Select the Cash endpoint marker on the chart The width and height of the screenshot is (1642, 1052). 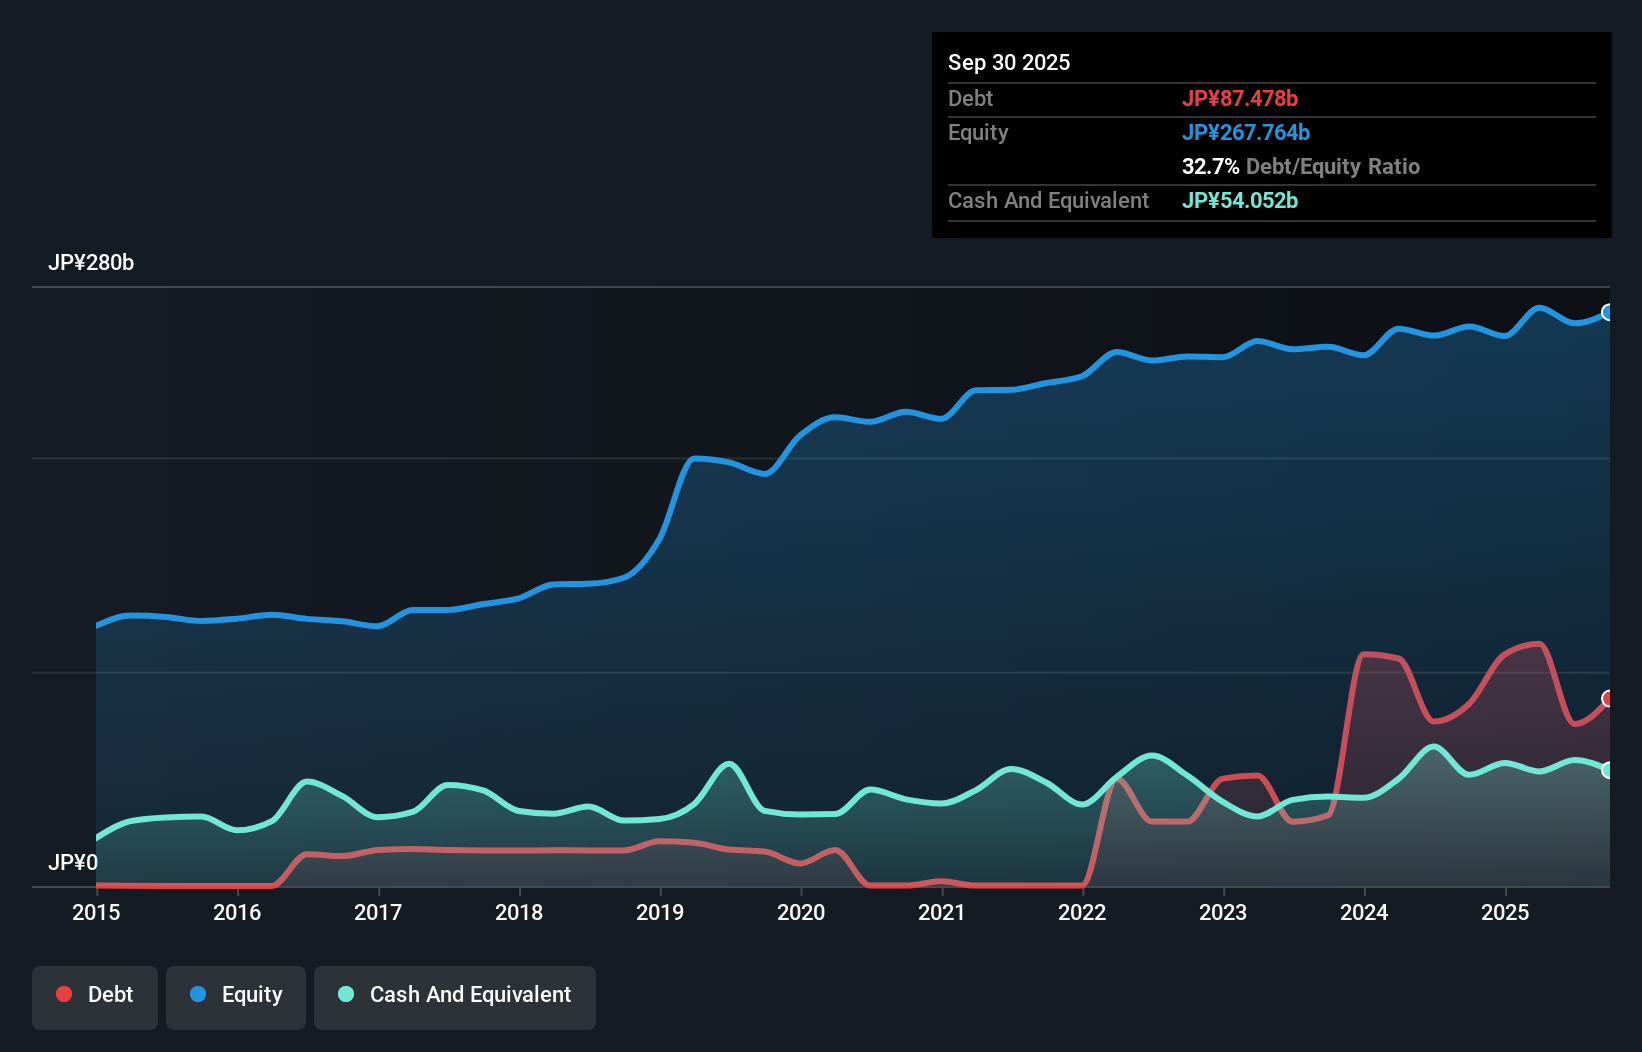1607,771
